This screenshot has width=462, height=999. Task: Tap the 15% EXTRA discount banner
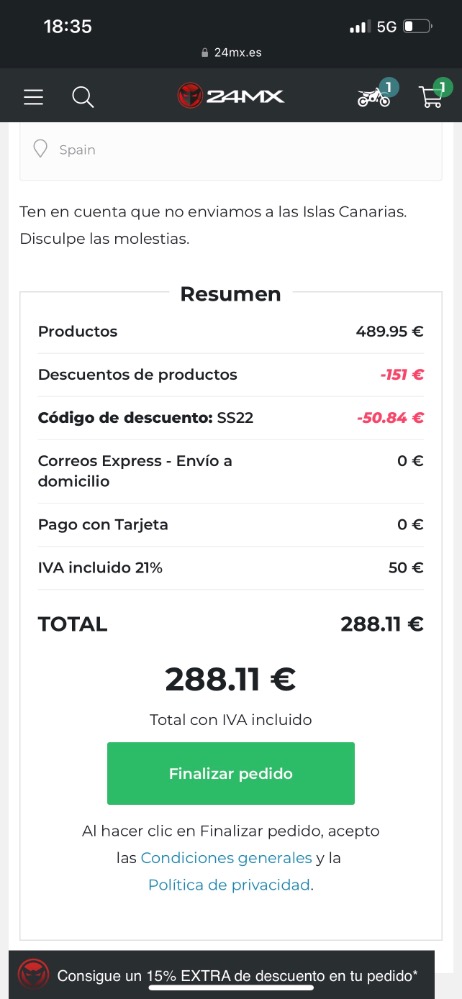222,975
